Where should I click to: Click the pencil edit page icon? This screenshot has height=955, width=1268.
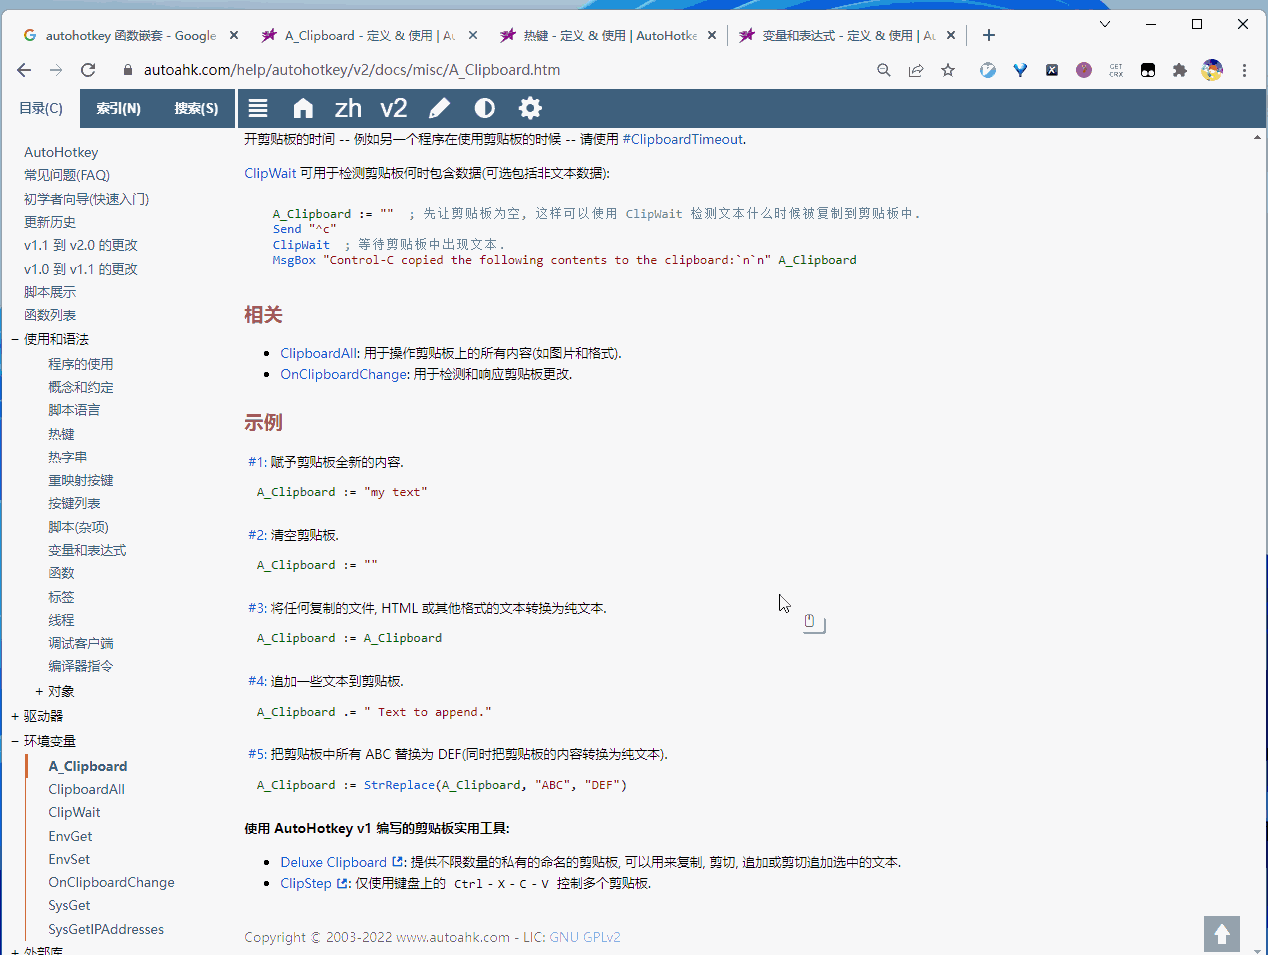(439, 108)
